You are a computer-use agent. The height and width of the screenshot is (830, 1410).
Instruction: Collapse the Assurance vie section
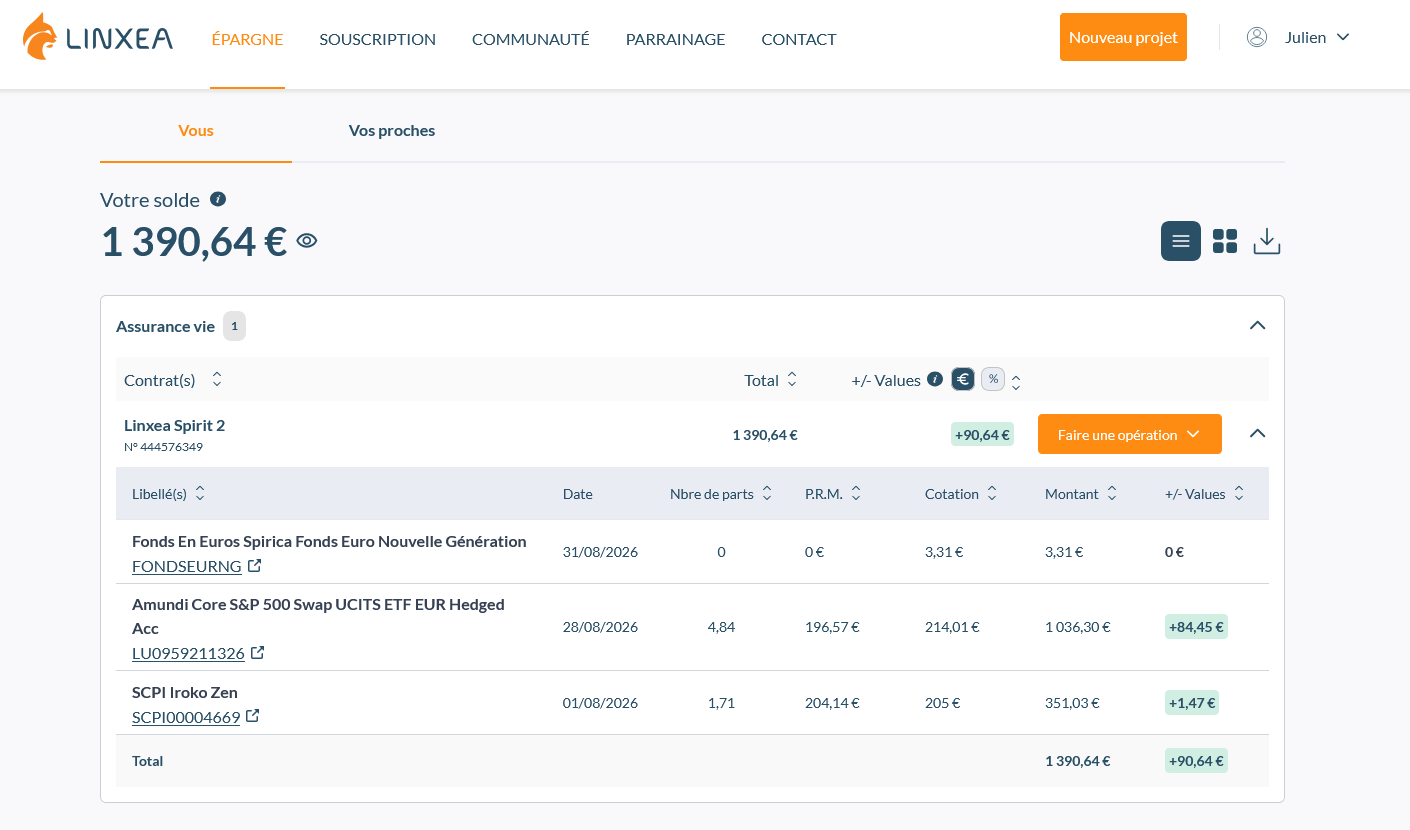1258,325
